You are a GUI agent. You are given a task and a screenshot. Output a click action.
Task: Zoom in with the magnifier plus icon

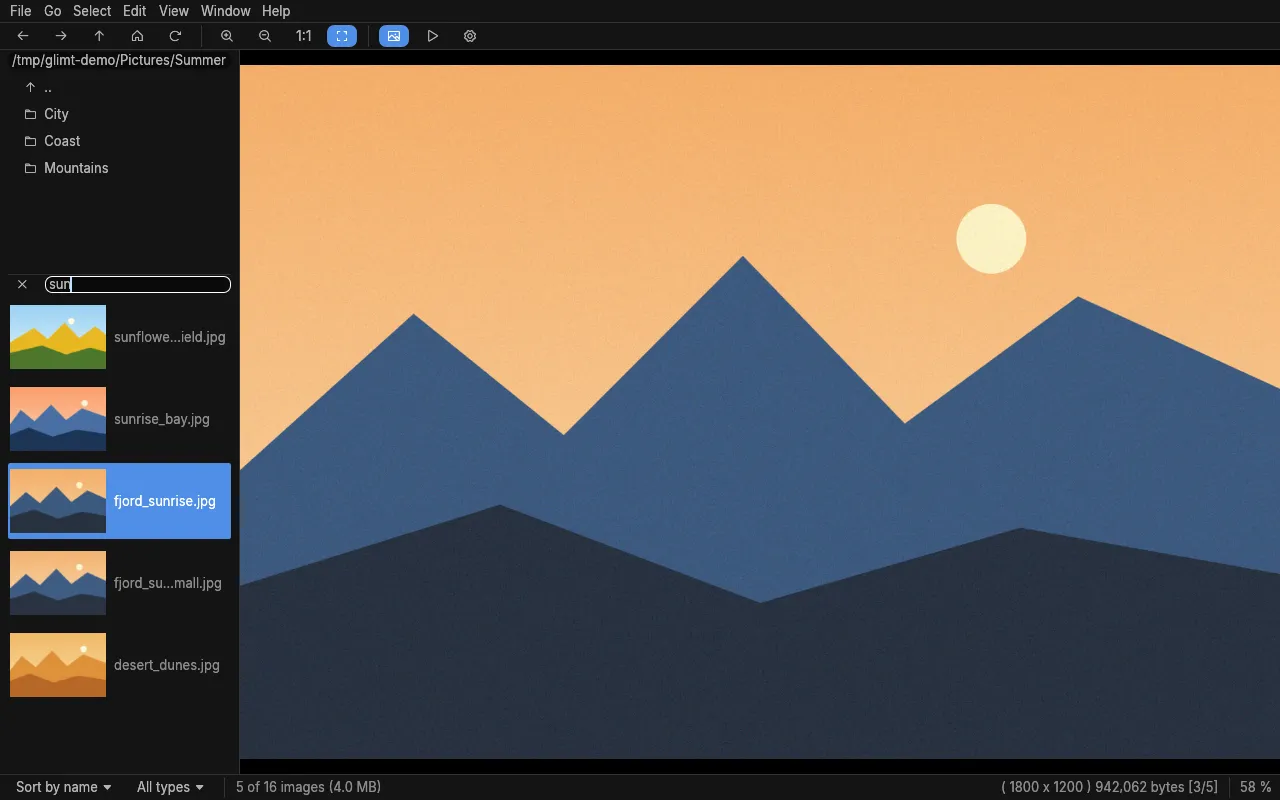[x=227, y=36]
